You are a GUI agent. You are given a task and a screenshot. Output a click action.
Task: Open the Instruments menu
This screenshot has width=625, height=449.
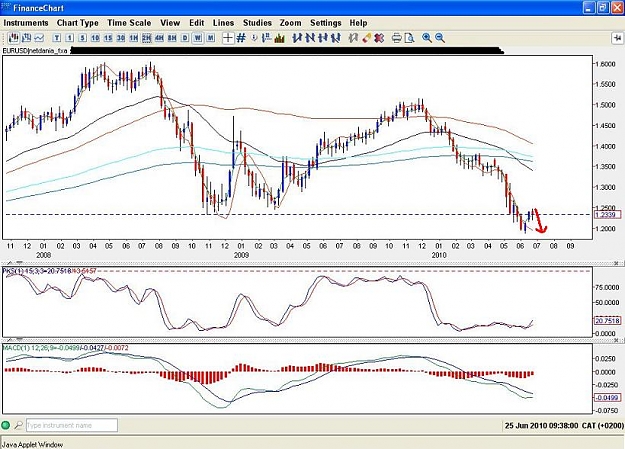click(26, 23)
